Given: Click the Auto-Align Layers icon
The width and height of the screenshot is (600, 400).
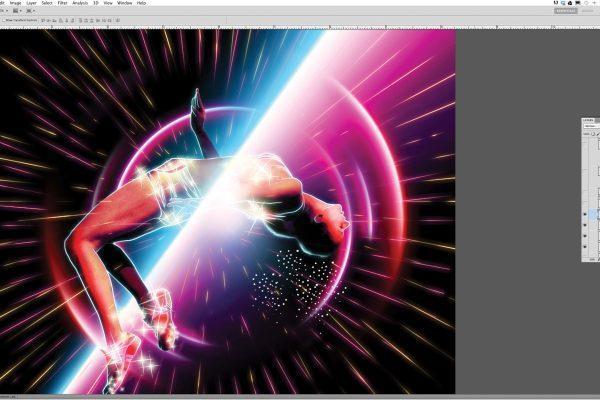Looking at the screenshot, I should (118, 20).
